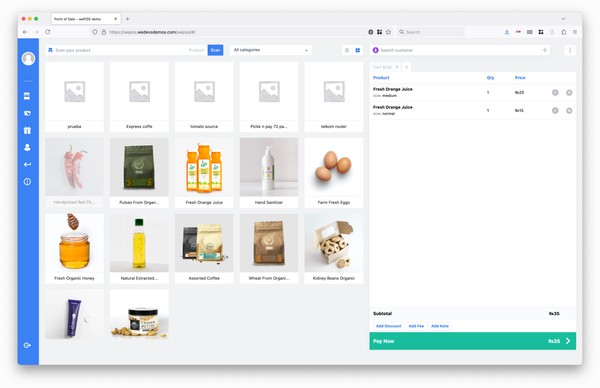Click the Qty column header
Viewport: 600px width, 388px height.
[490, 78]
